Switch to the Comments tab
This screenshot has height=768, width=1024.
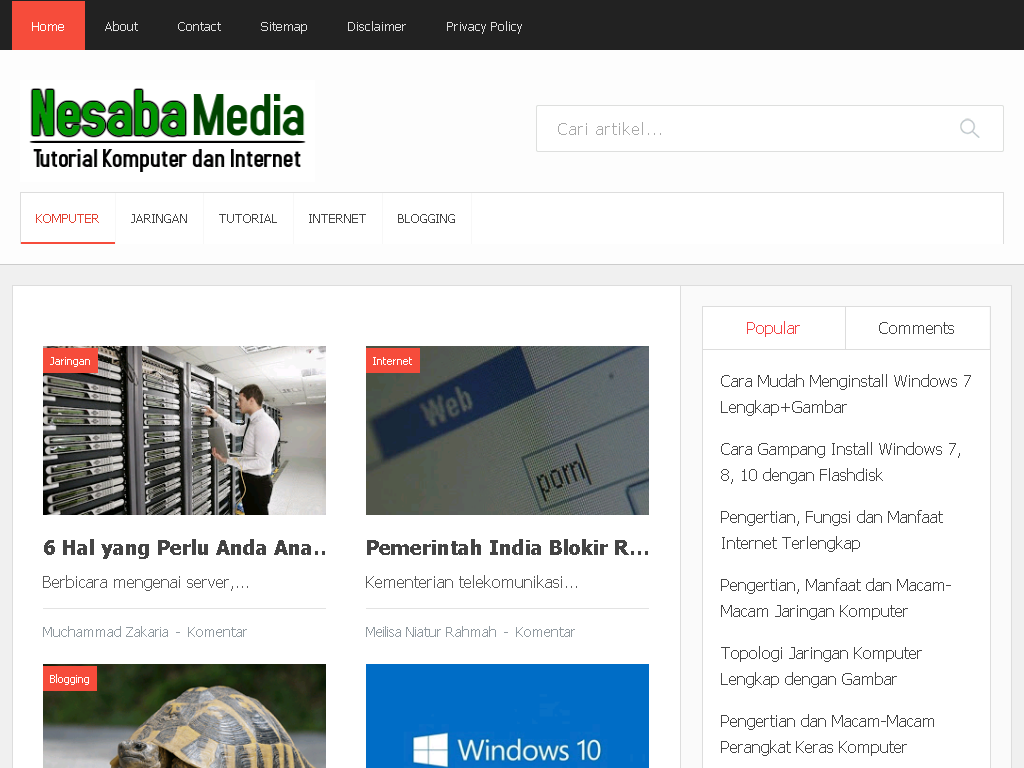pyautogui.click(x=916, y=328)
